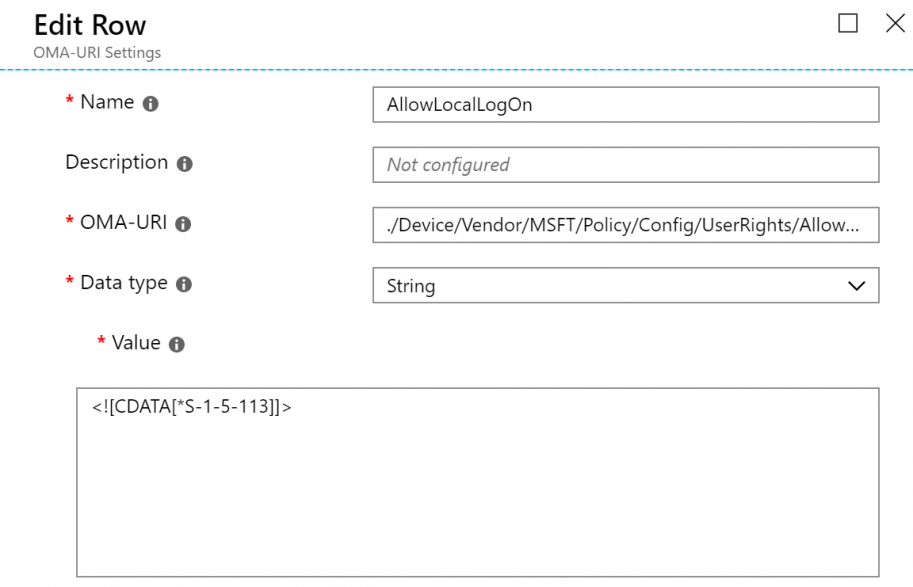Click the info icon beside Description
The height and width of the screenshot is (587, 913).
183,164
